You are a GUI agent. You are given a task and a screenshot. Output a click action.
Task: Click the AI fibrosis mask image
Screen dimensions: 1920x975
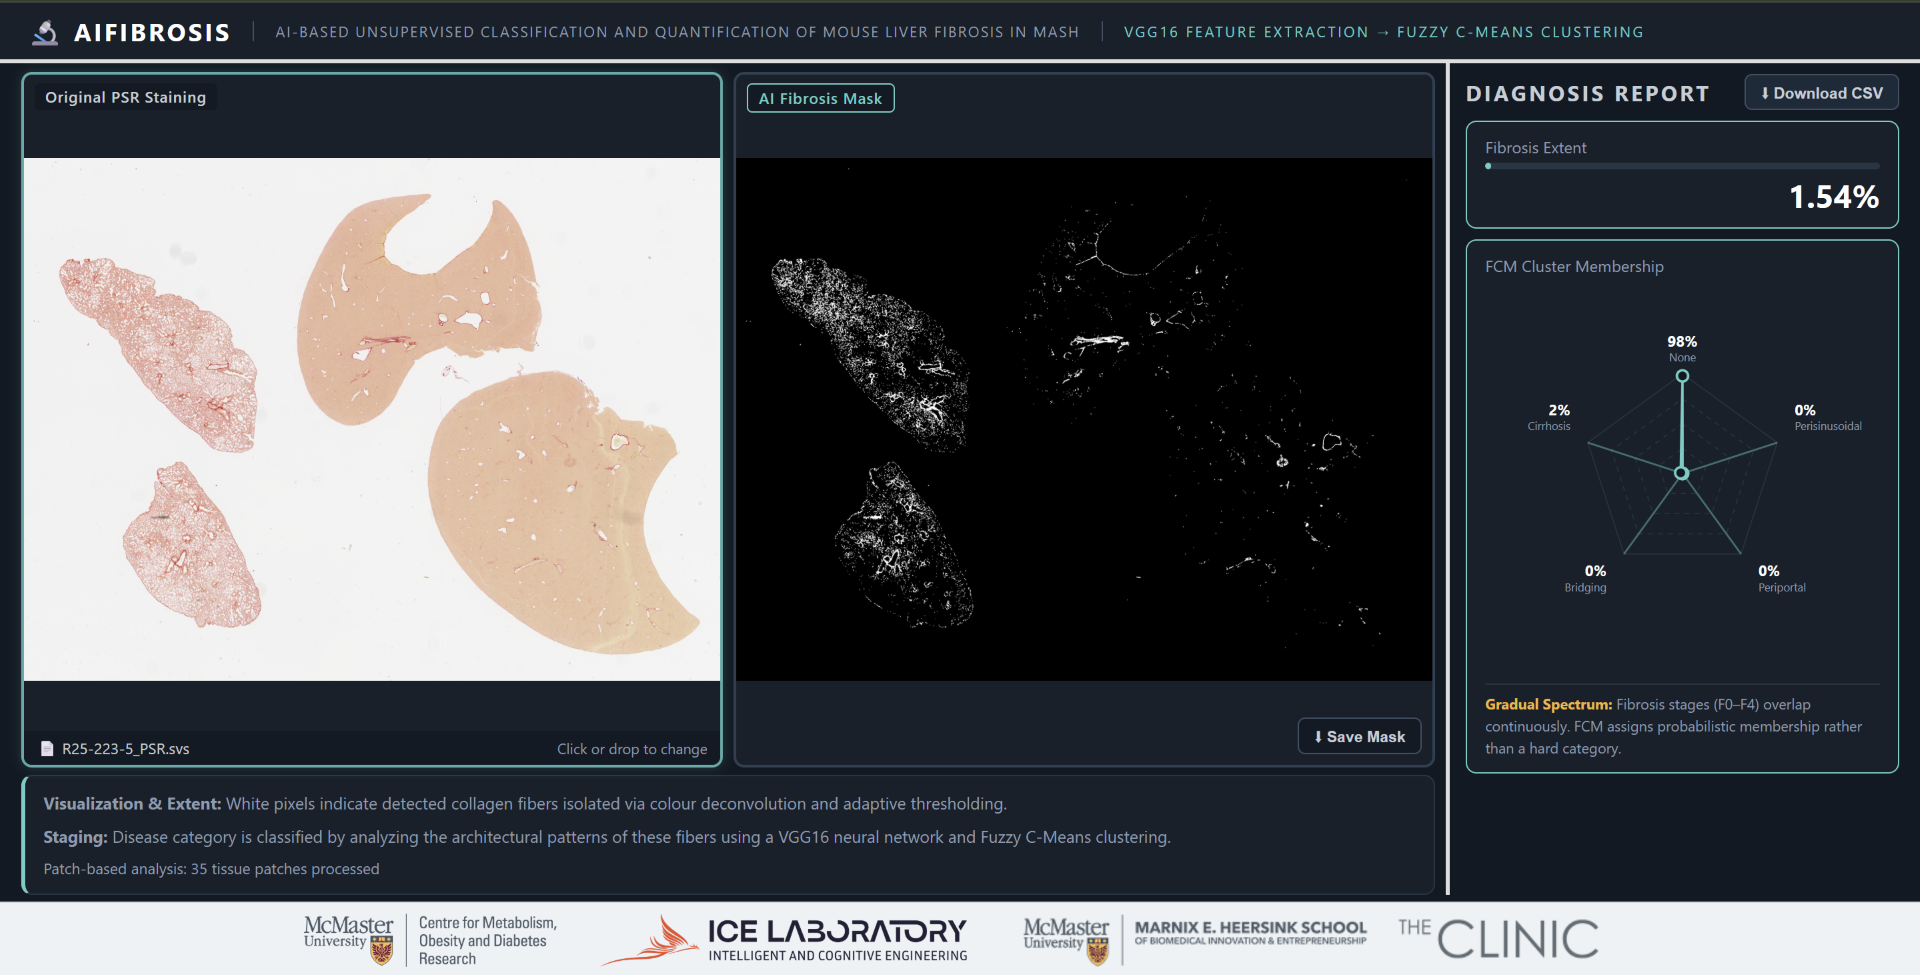pyautogui.click(x=1083, y=418)
